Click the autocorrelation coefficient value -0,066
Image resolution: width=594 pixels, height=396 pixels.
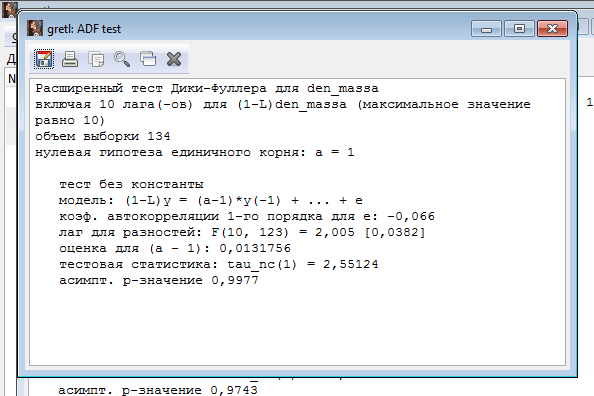(411, 216)
